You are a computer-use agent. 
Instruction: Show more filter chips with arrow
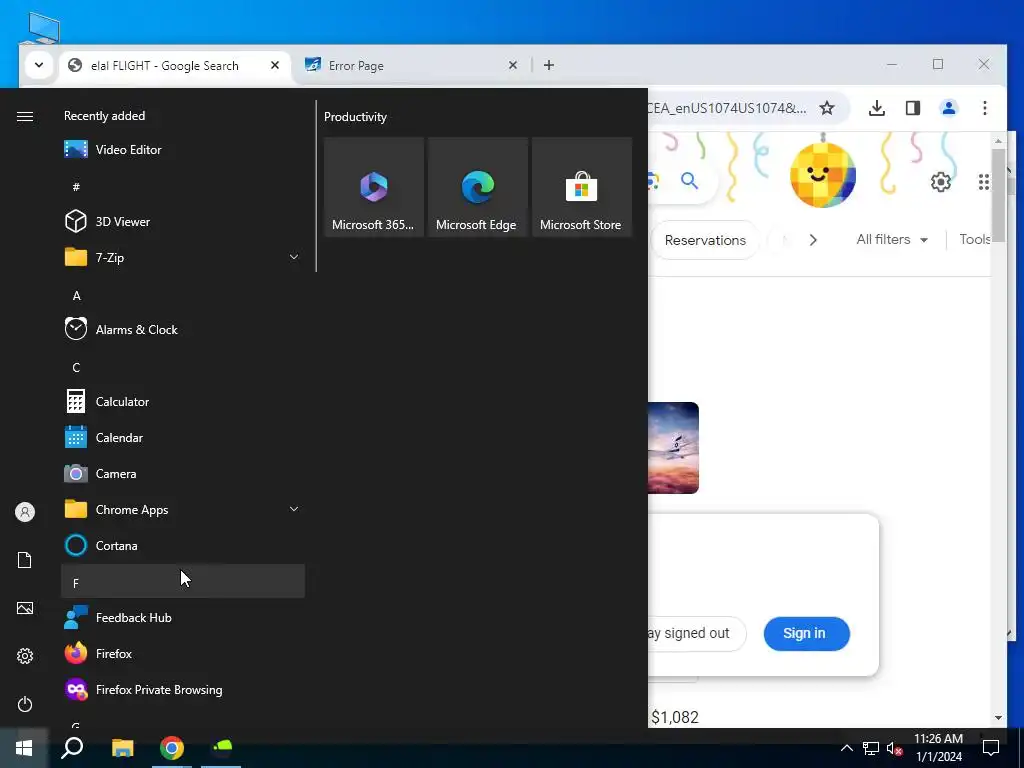click(x=813, y=240)
